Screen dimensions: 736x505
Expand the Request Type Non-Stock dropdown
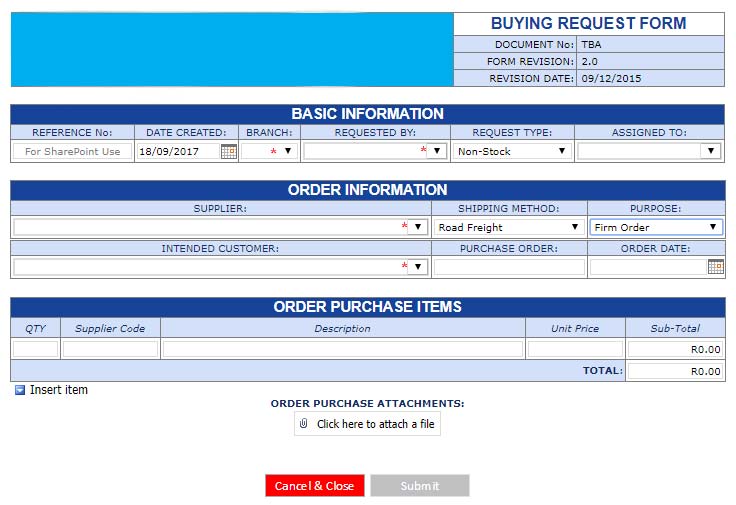pyautogui.click(x=562, y=152)
